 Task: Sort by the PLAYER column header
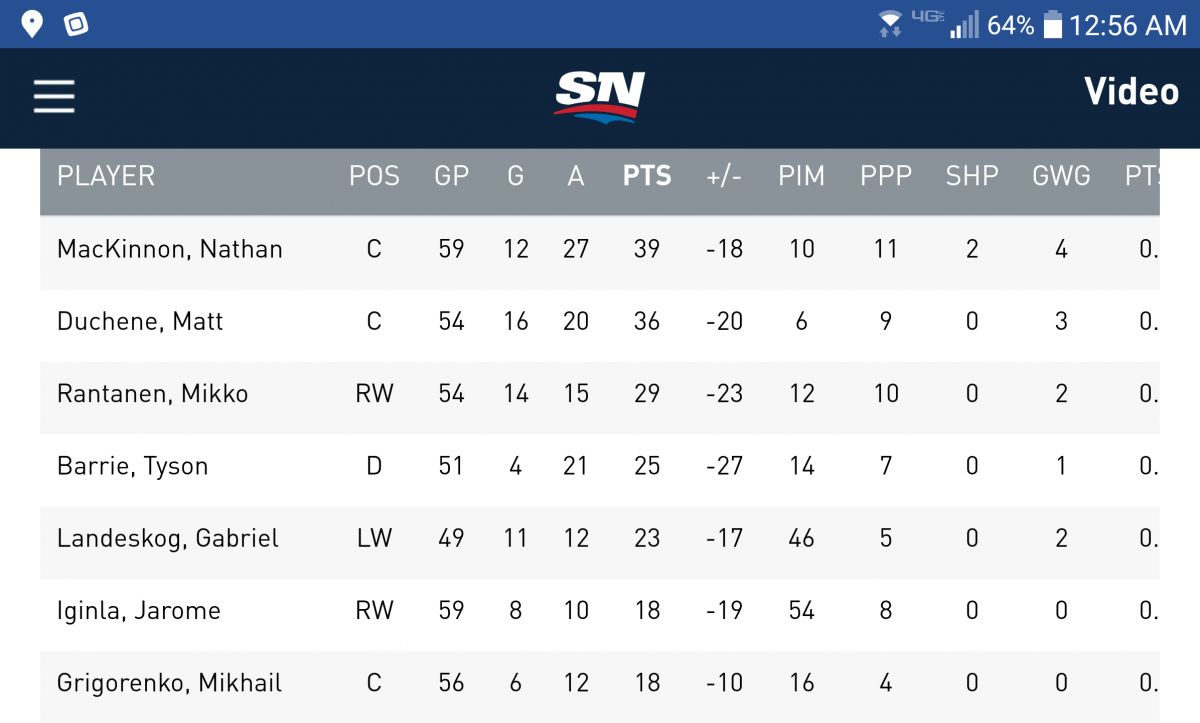click(106, 176)
